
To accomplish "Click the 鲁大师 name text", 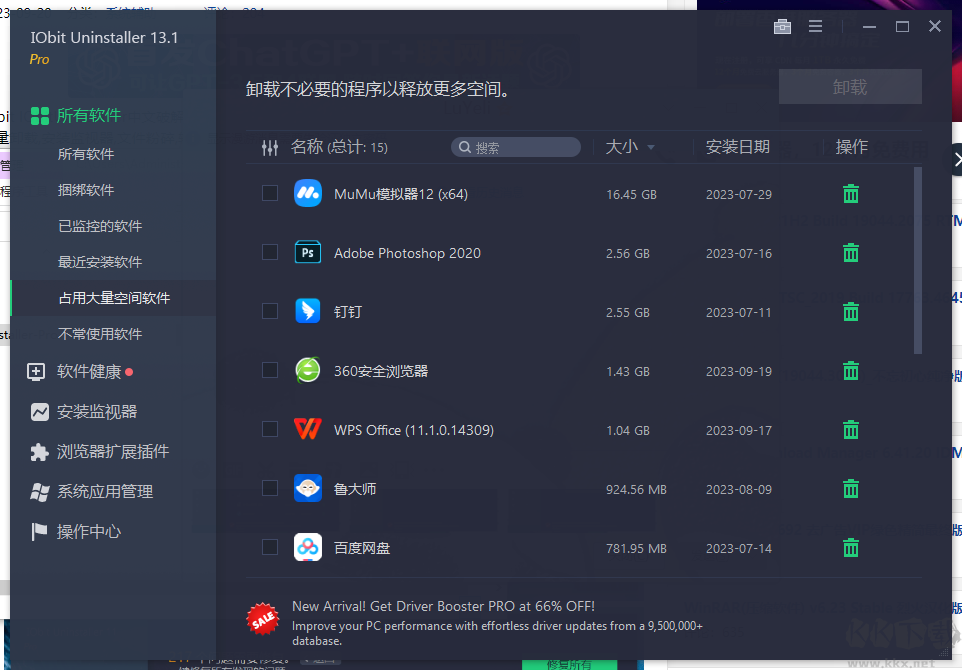I will (355, 488).
